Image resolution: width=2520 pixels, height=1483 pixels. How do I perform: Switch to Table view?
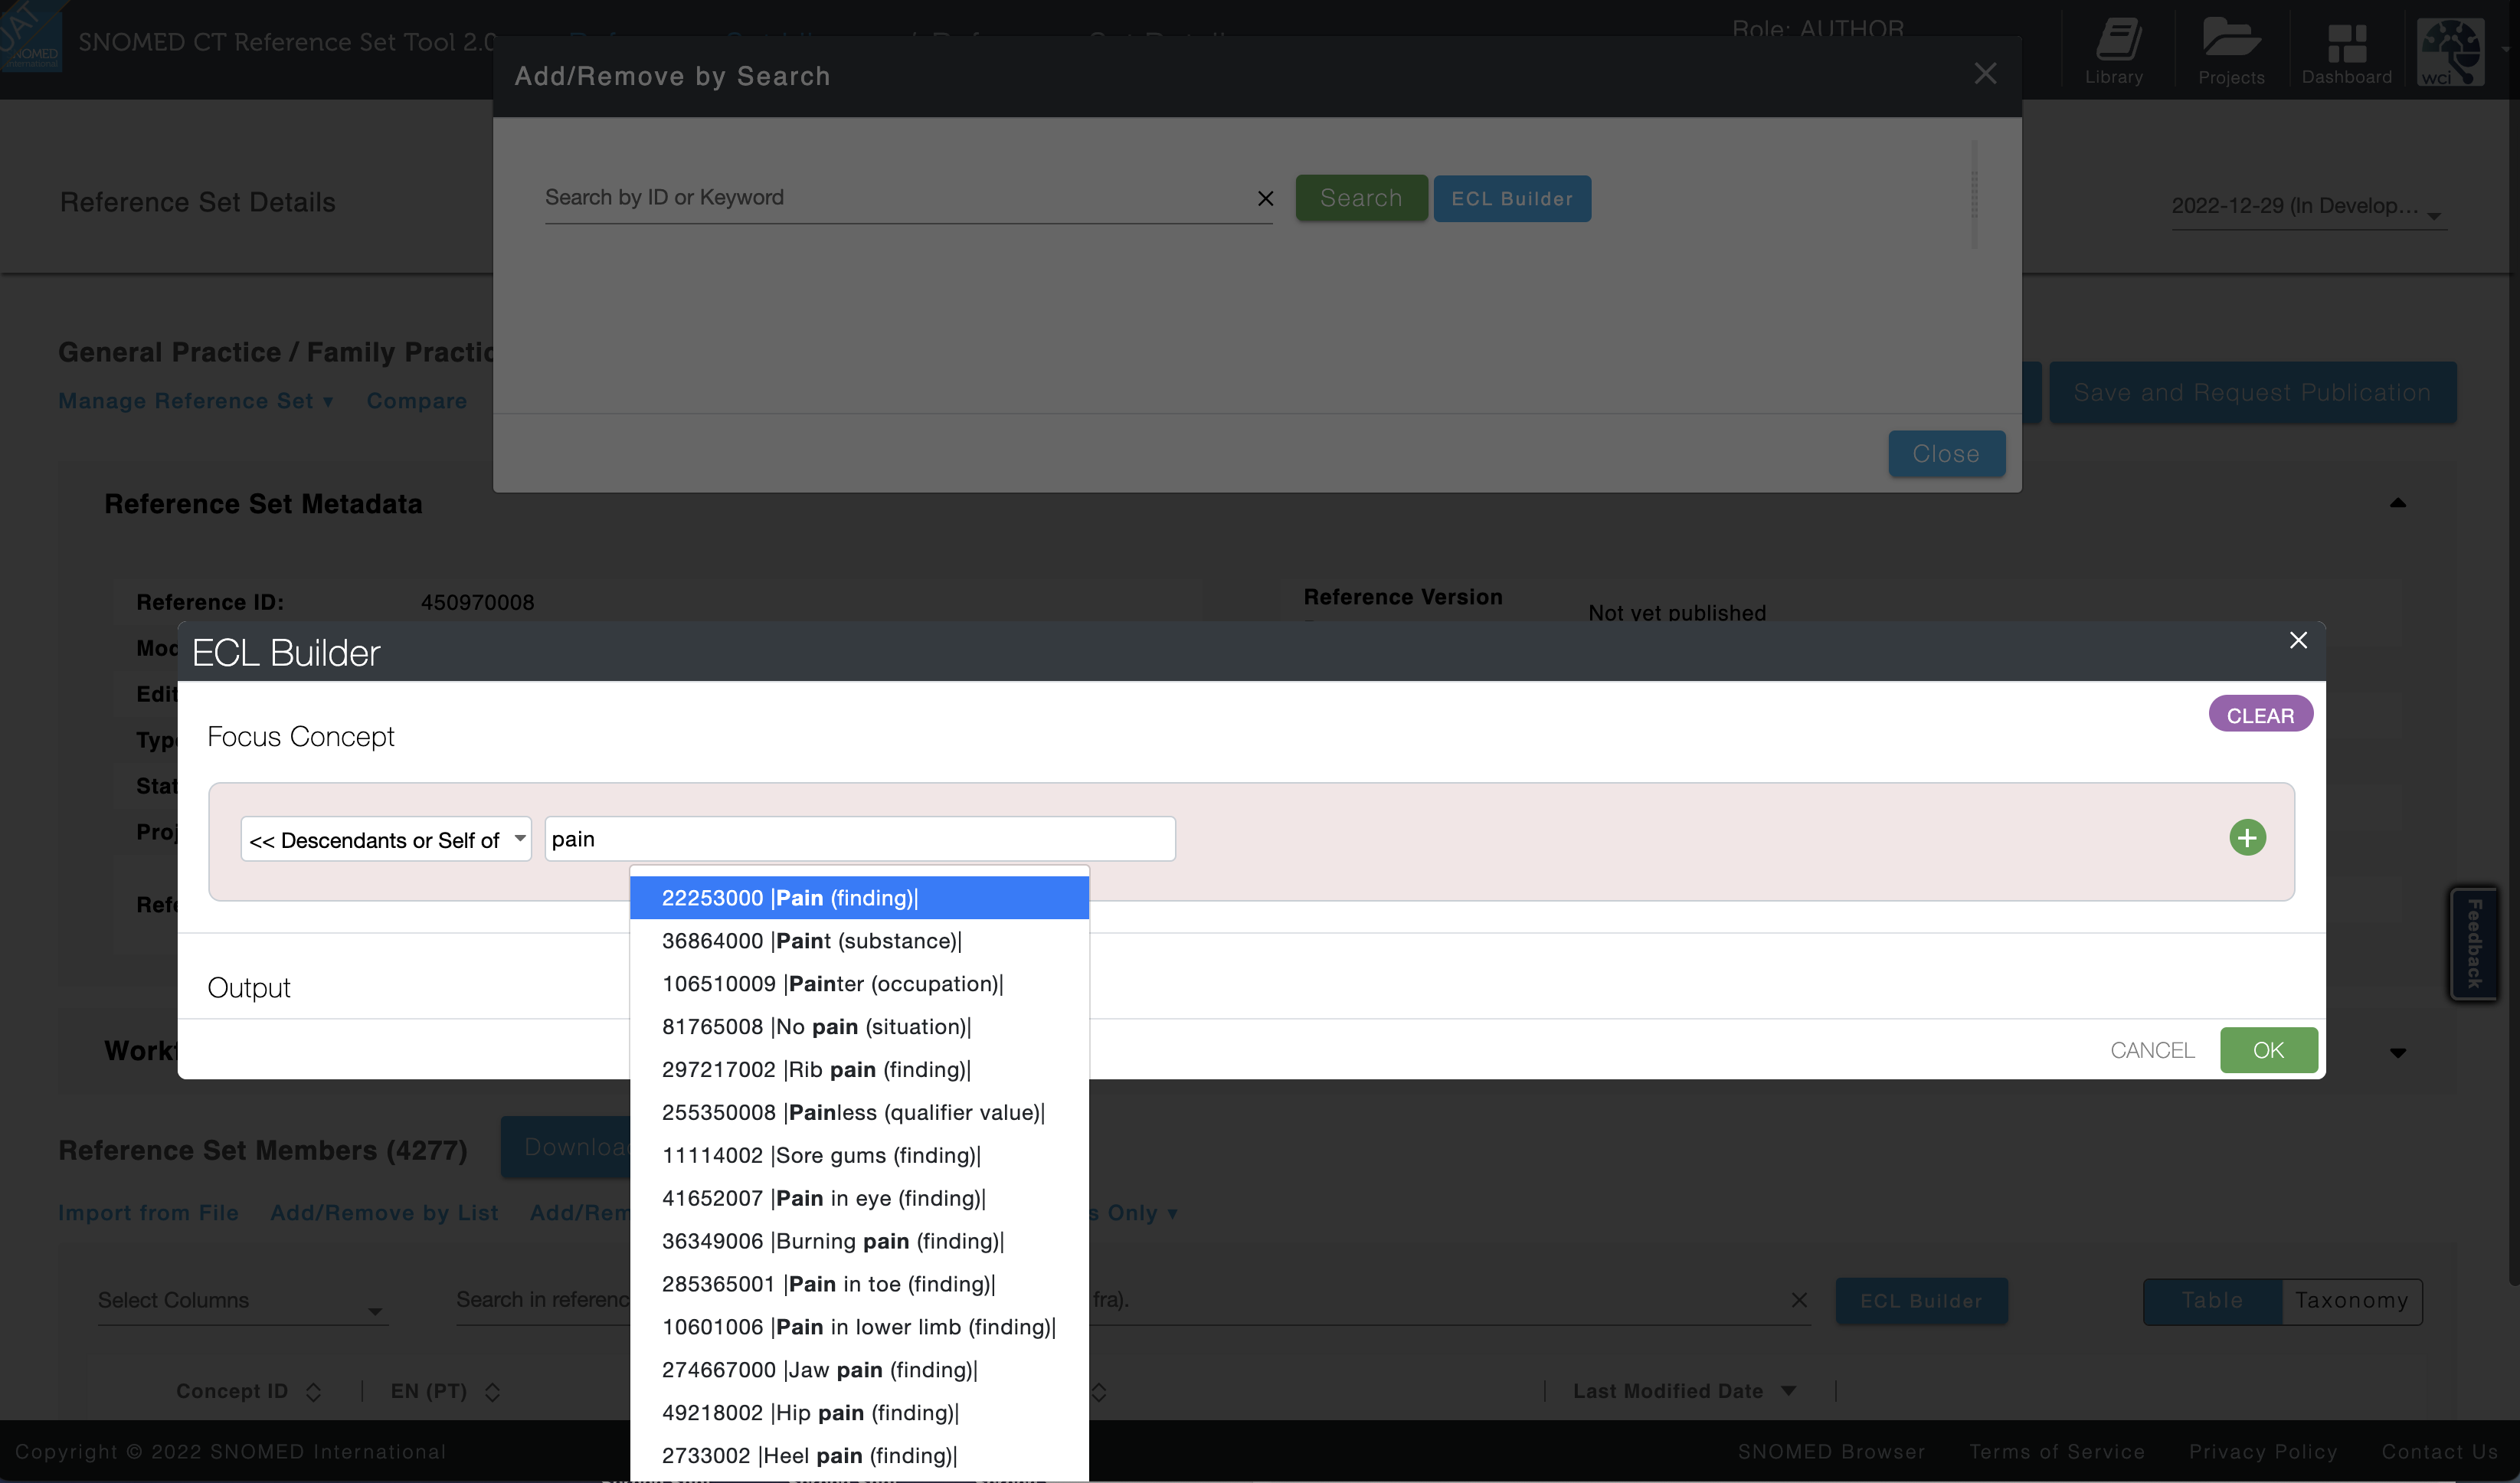(x=2212, y=1301)
